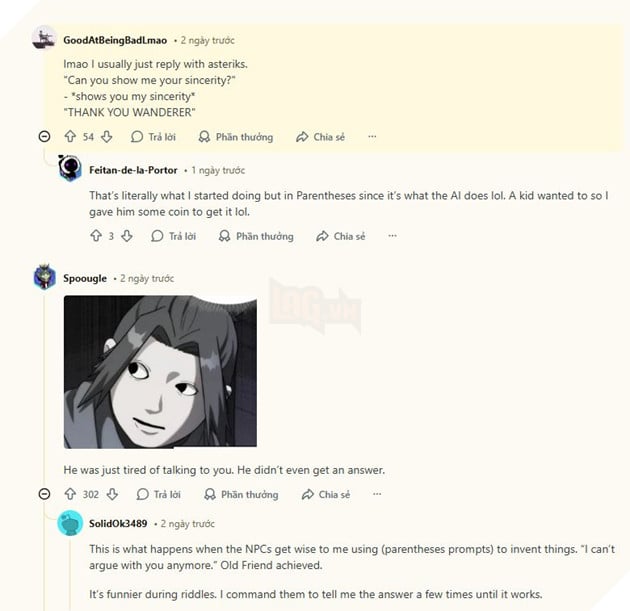
Task: Give Phần thưởng award to Spoougle's comment
Action: coord(241,495)
